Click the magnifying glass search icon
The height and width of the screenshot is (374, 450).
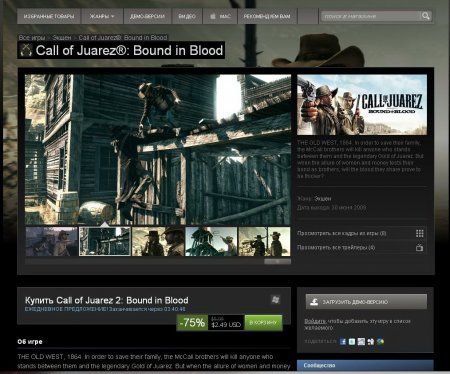[x=425, y=16]
